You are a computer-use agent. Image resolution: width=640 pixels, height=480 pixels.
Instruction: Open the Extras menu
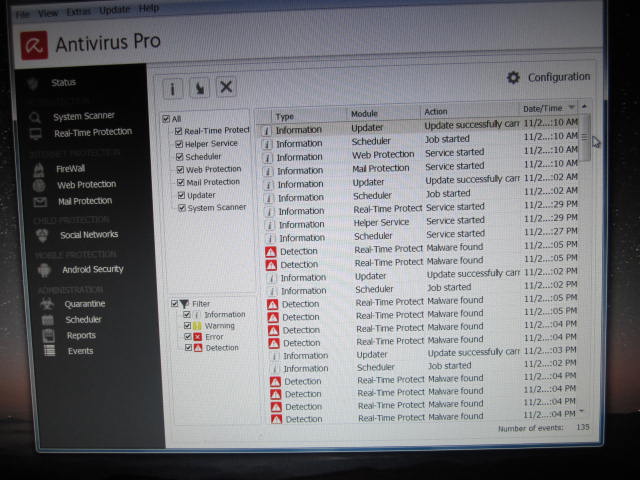78,11
